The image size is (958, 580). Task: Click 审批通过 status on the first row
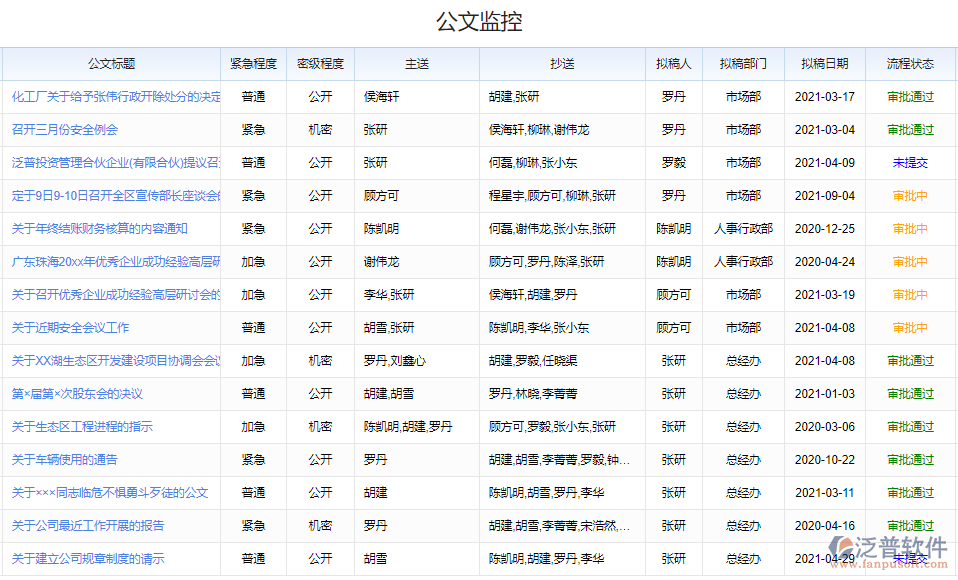click(x=911, y=95)
